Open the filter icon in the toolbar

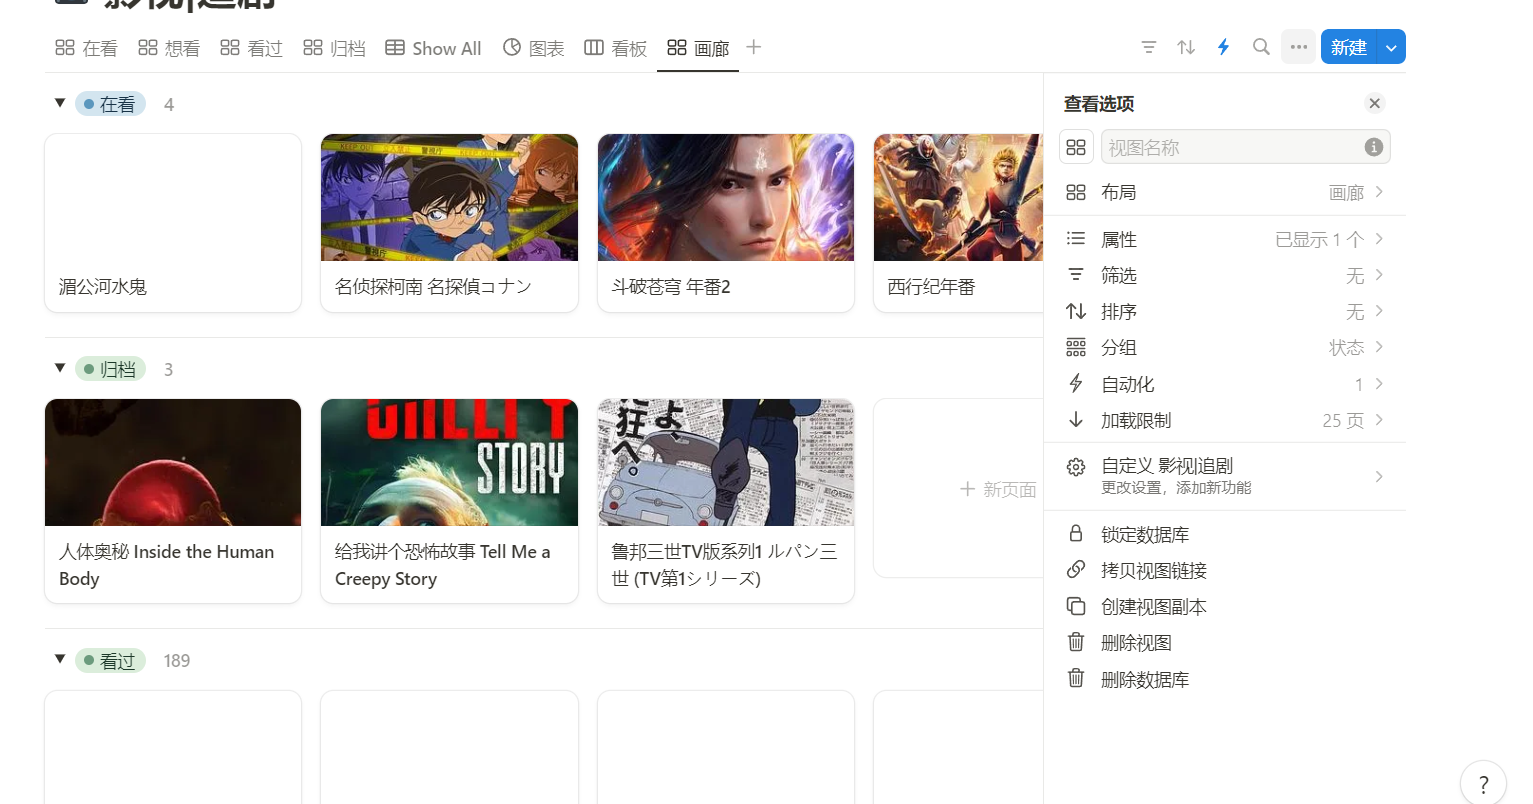(1149, 47)
